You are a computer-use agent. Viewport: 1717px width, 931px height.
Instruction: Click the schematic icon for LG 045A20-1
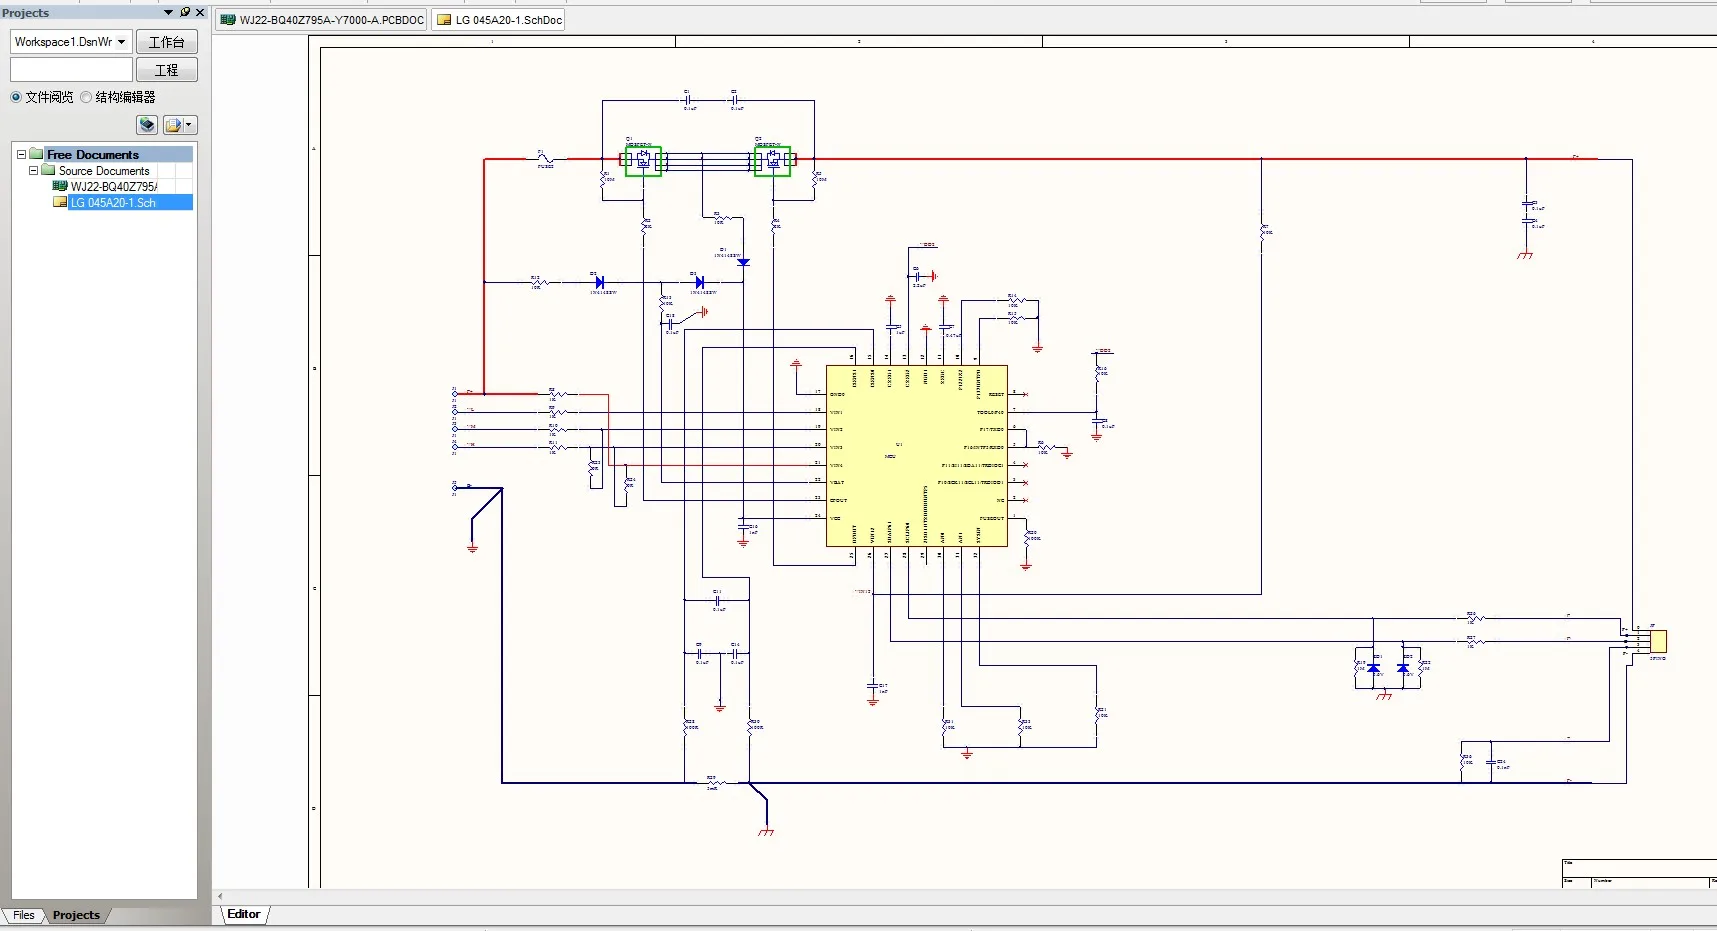(60, 202)
